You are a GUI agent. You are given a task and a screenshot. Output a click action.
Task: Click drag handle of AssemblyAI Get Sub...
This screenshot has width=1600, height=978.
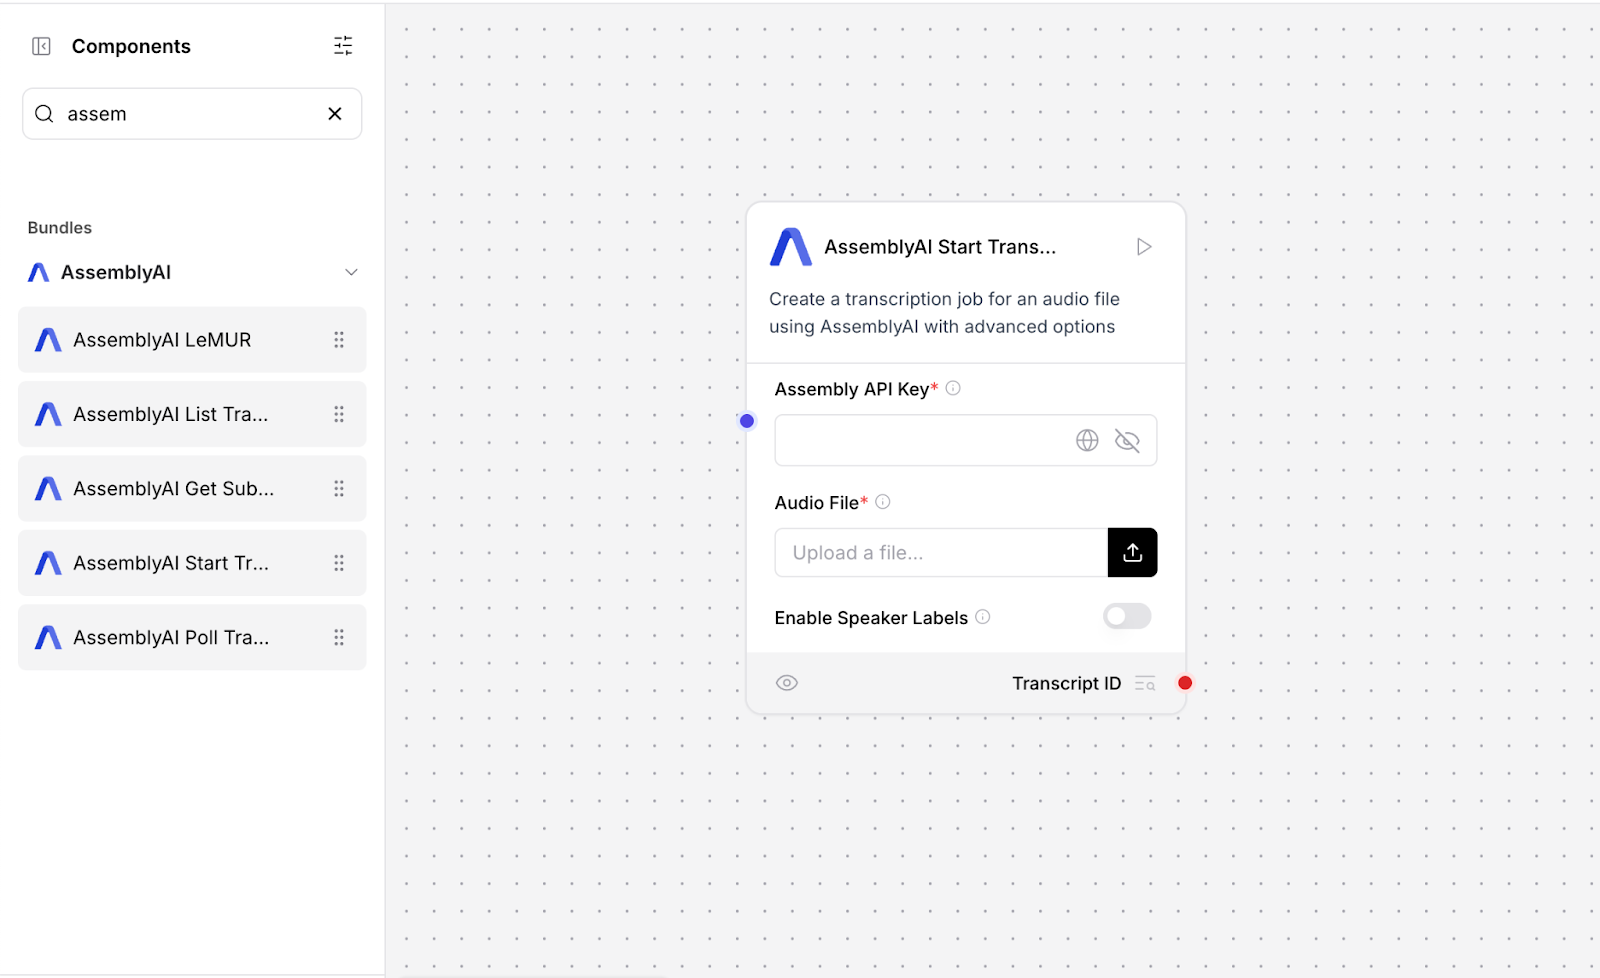339,488
